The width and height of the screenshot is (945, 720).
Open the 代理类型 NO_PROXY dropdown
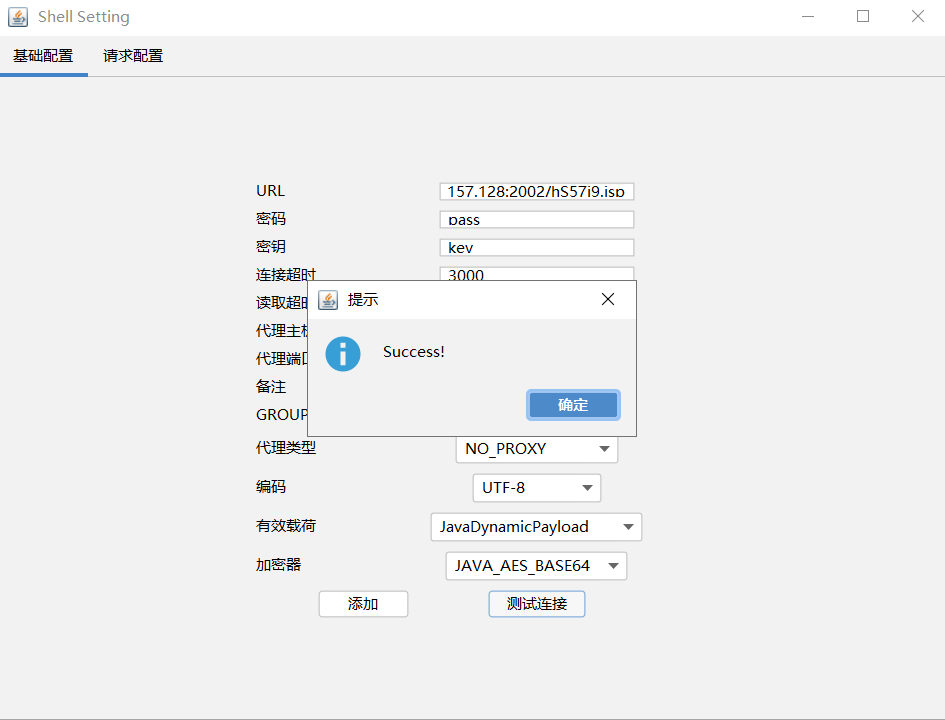537,449
